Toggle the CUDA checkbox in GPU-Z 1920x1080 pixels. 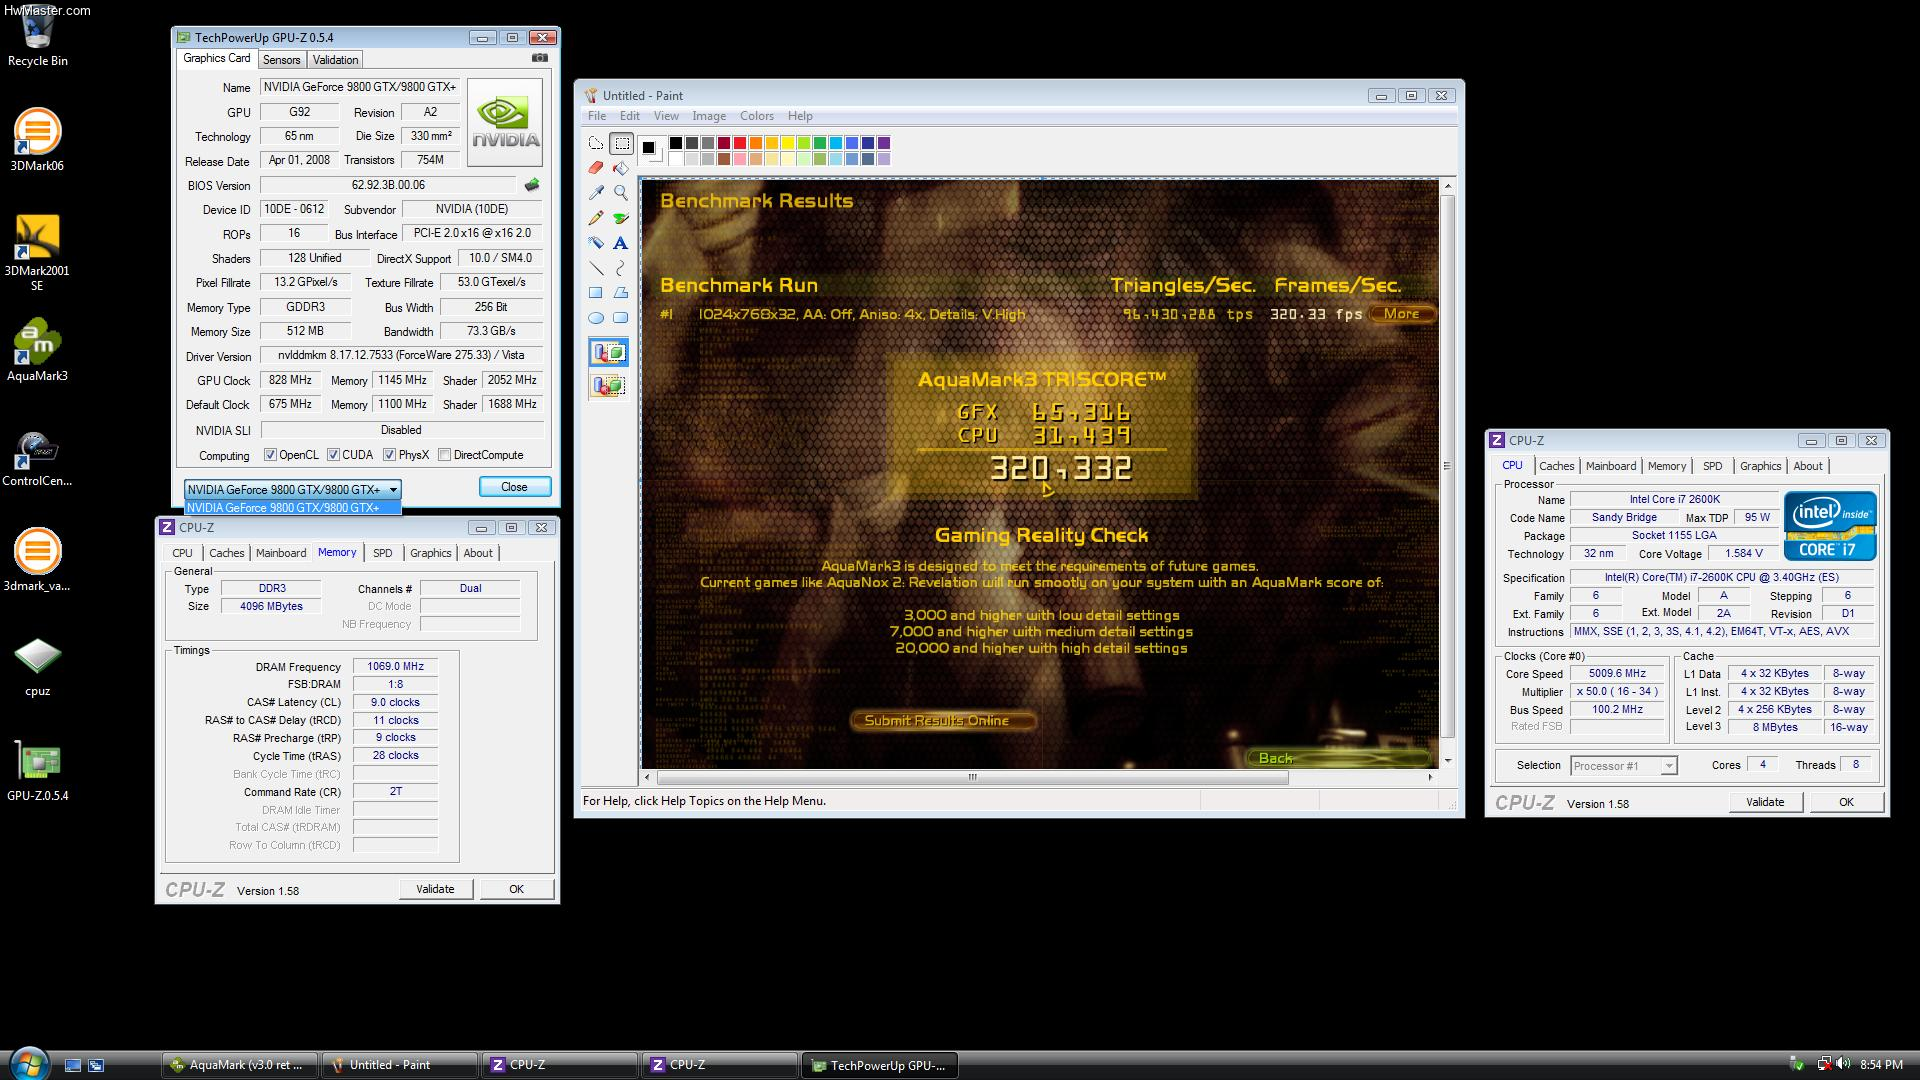pyautogui.click(x=333, y=455)
